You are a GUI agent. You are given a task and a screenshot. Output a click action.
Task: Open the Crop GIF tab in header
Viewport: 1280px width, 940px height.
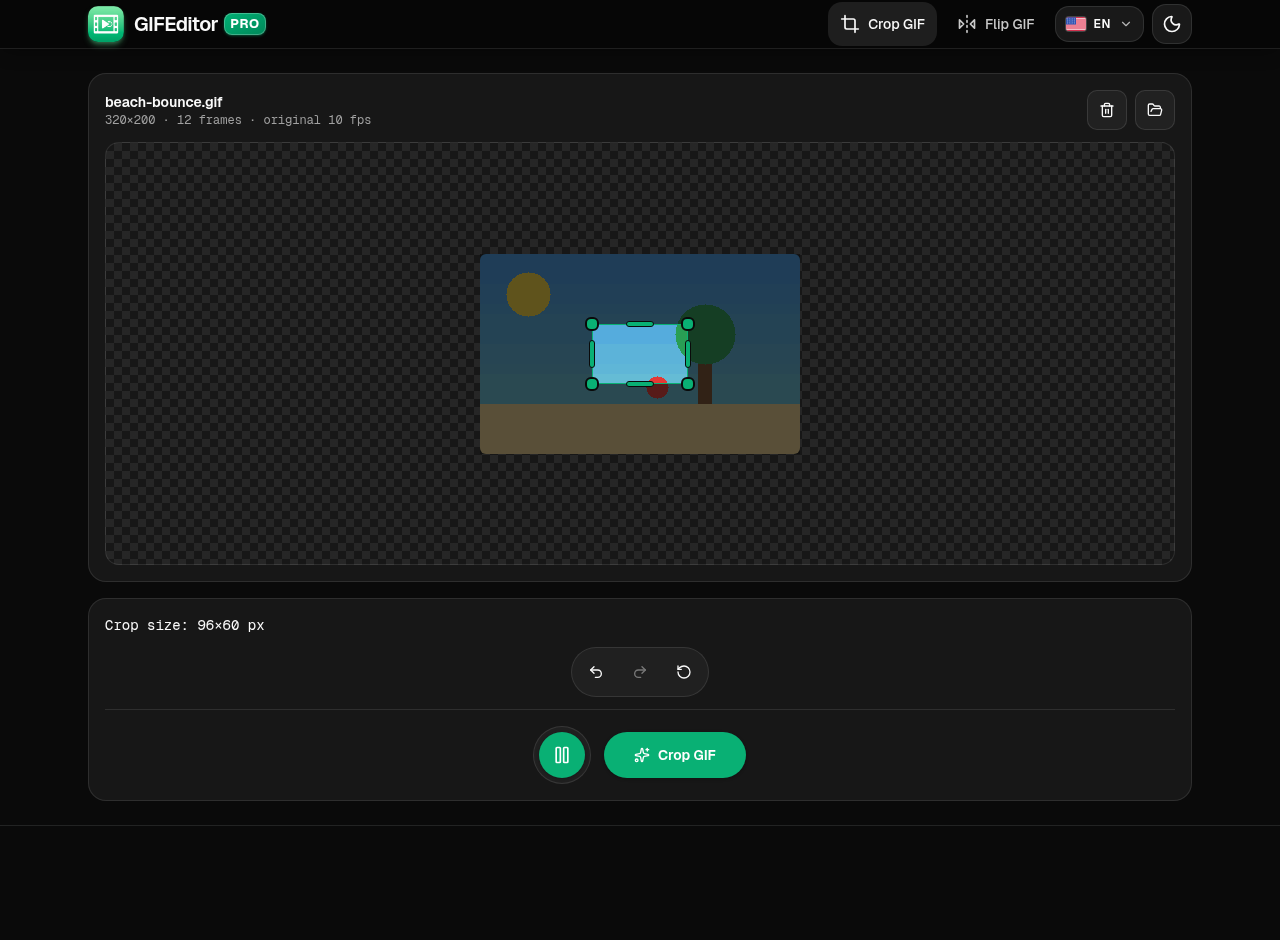882,24
